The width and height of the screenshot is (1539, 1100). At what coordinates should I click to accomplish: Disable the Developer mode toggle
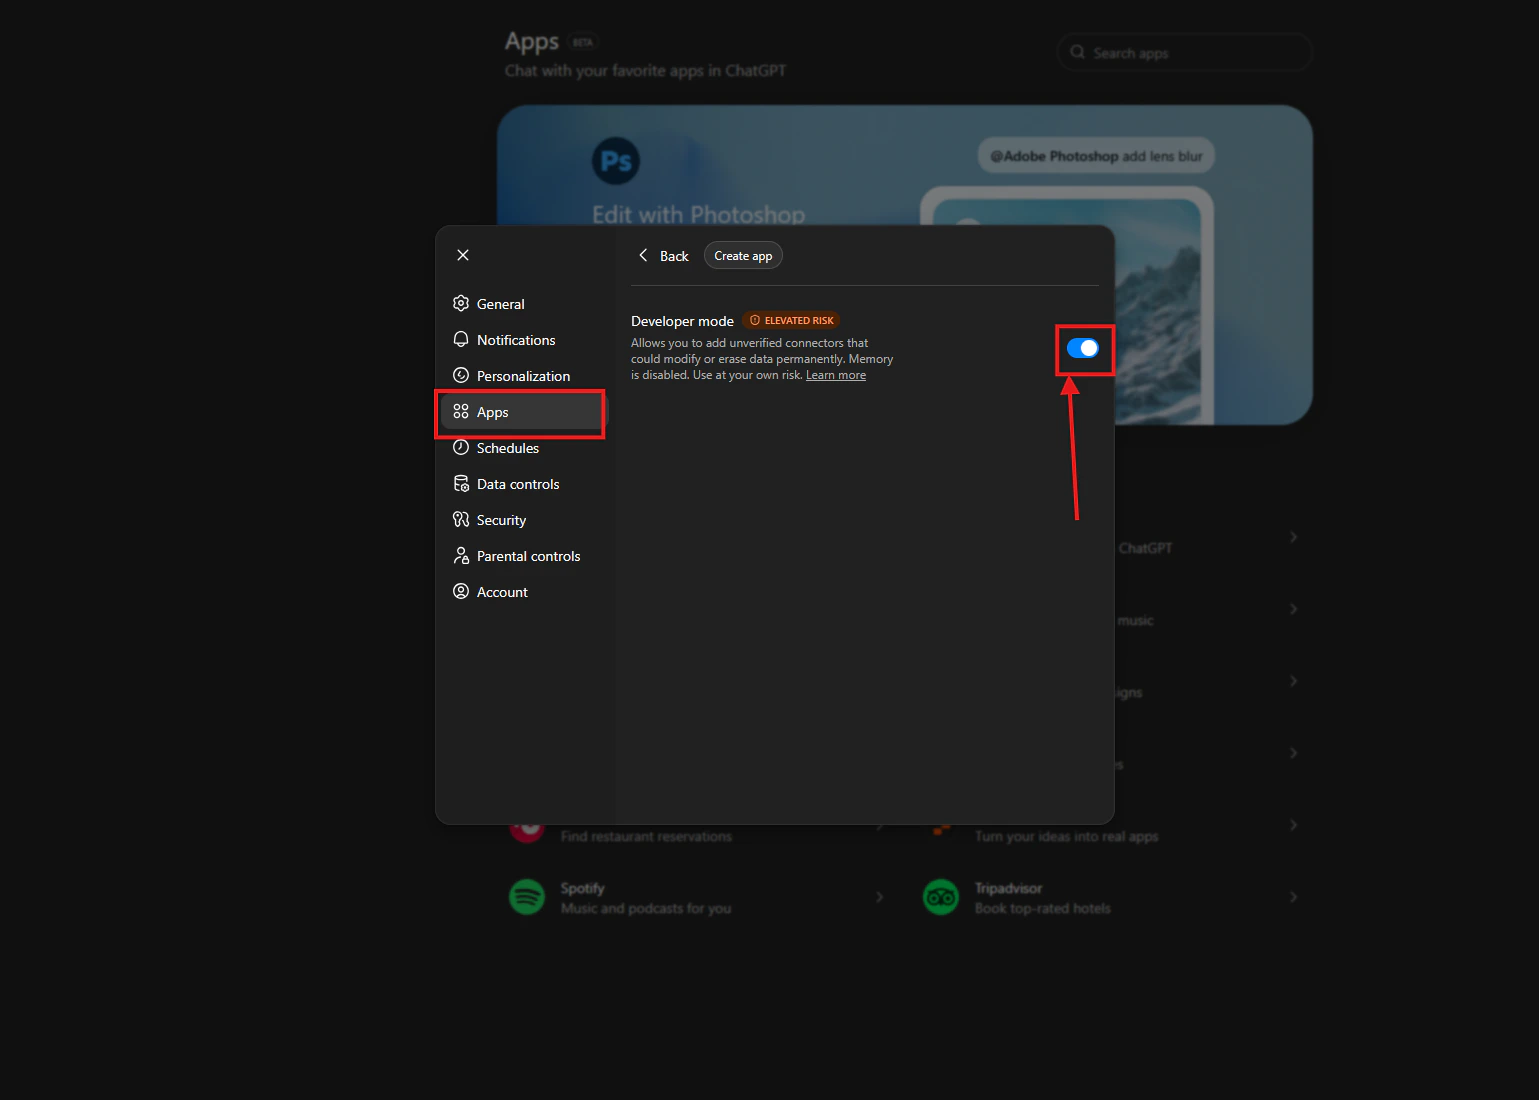coord(1084,348)
